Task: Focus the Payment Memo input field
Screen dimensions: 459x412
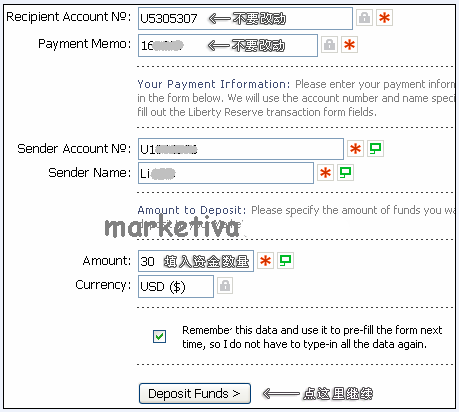Action: (228, 45)
